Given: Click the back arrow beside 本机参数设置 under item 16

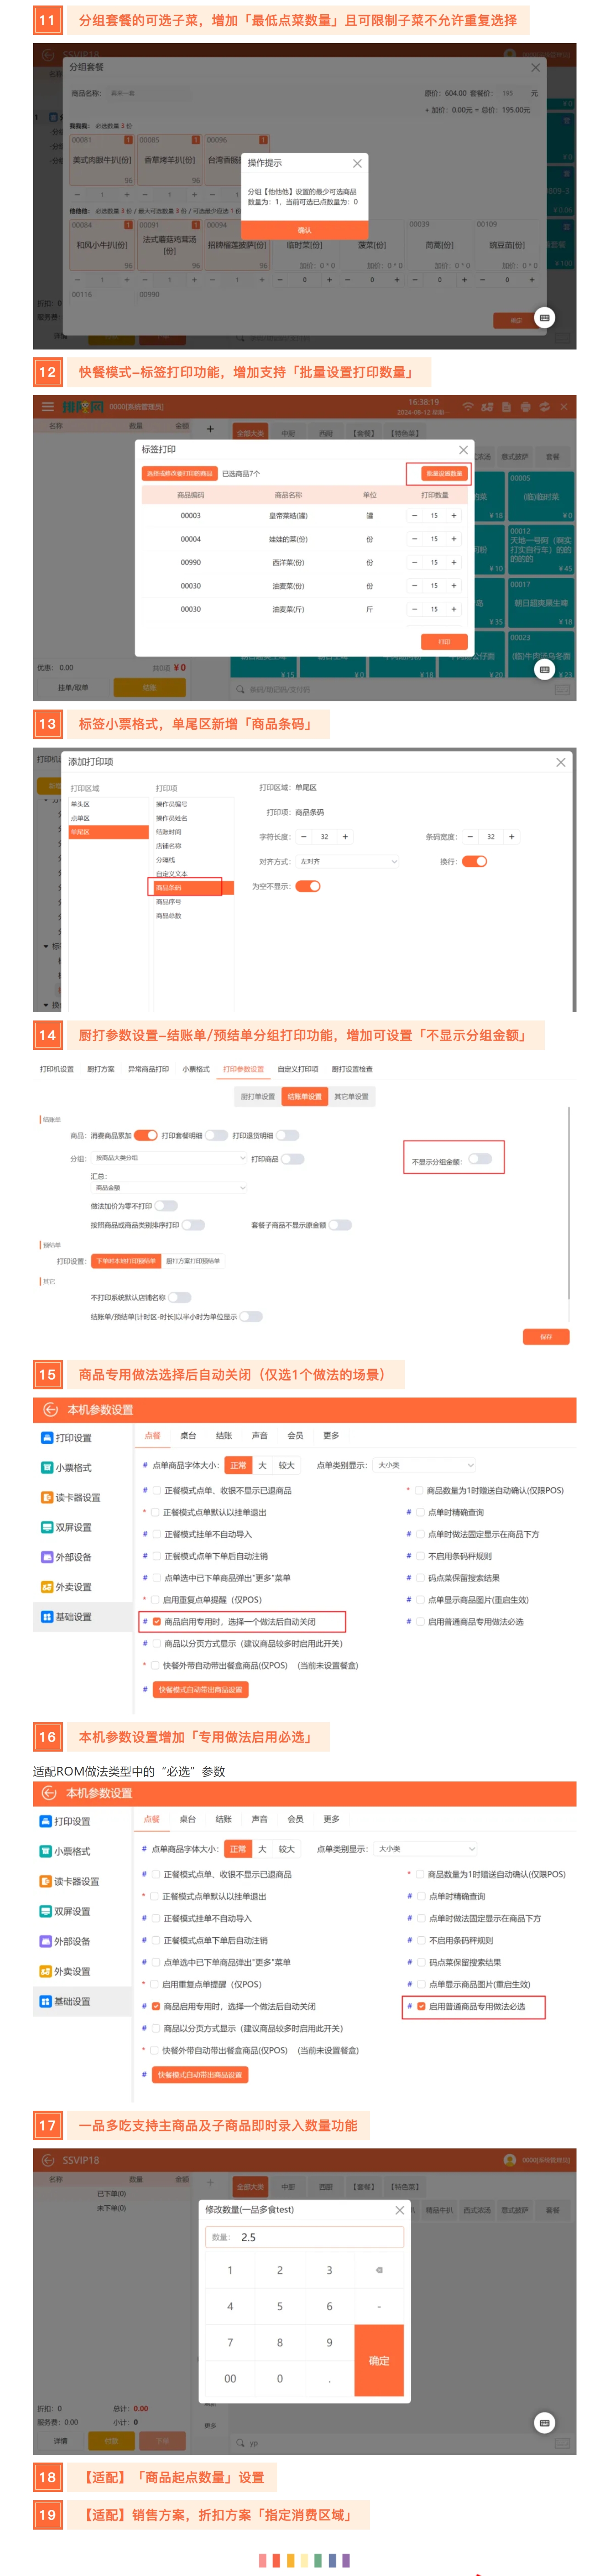Looking at the screenshot, I should [49, 1793].
